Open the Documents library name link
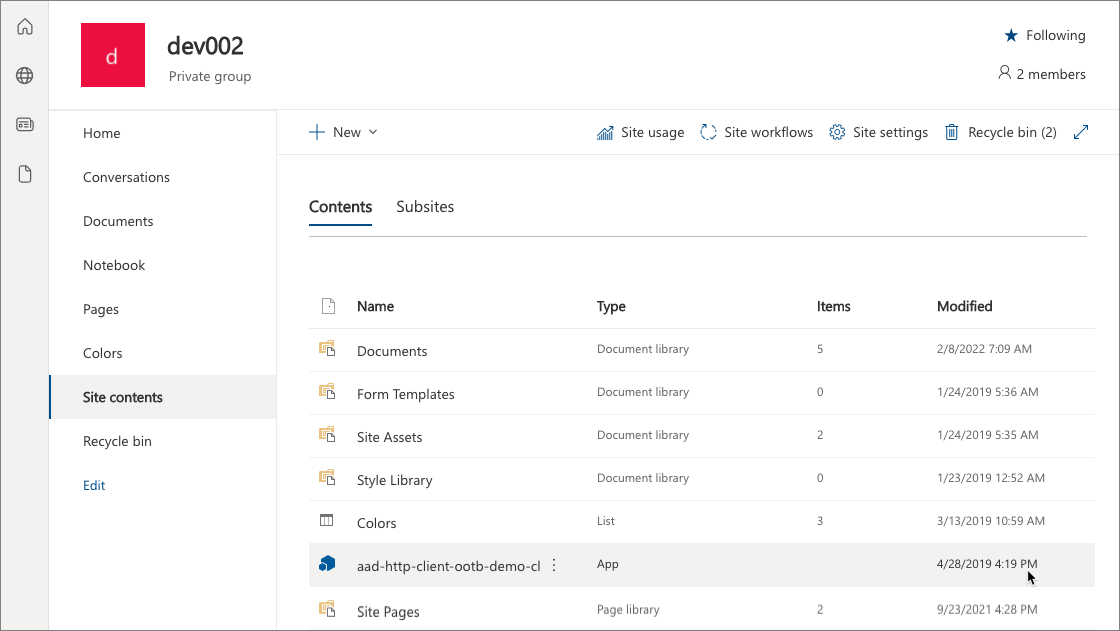The image size is (1120, 631). pos(392,352)
